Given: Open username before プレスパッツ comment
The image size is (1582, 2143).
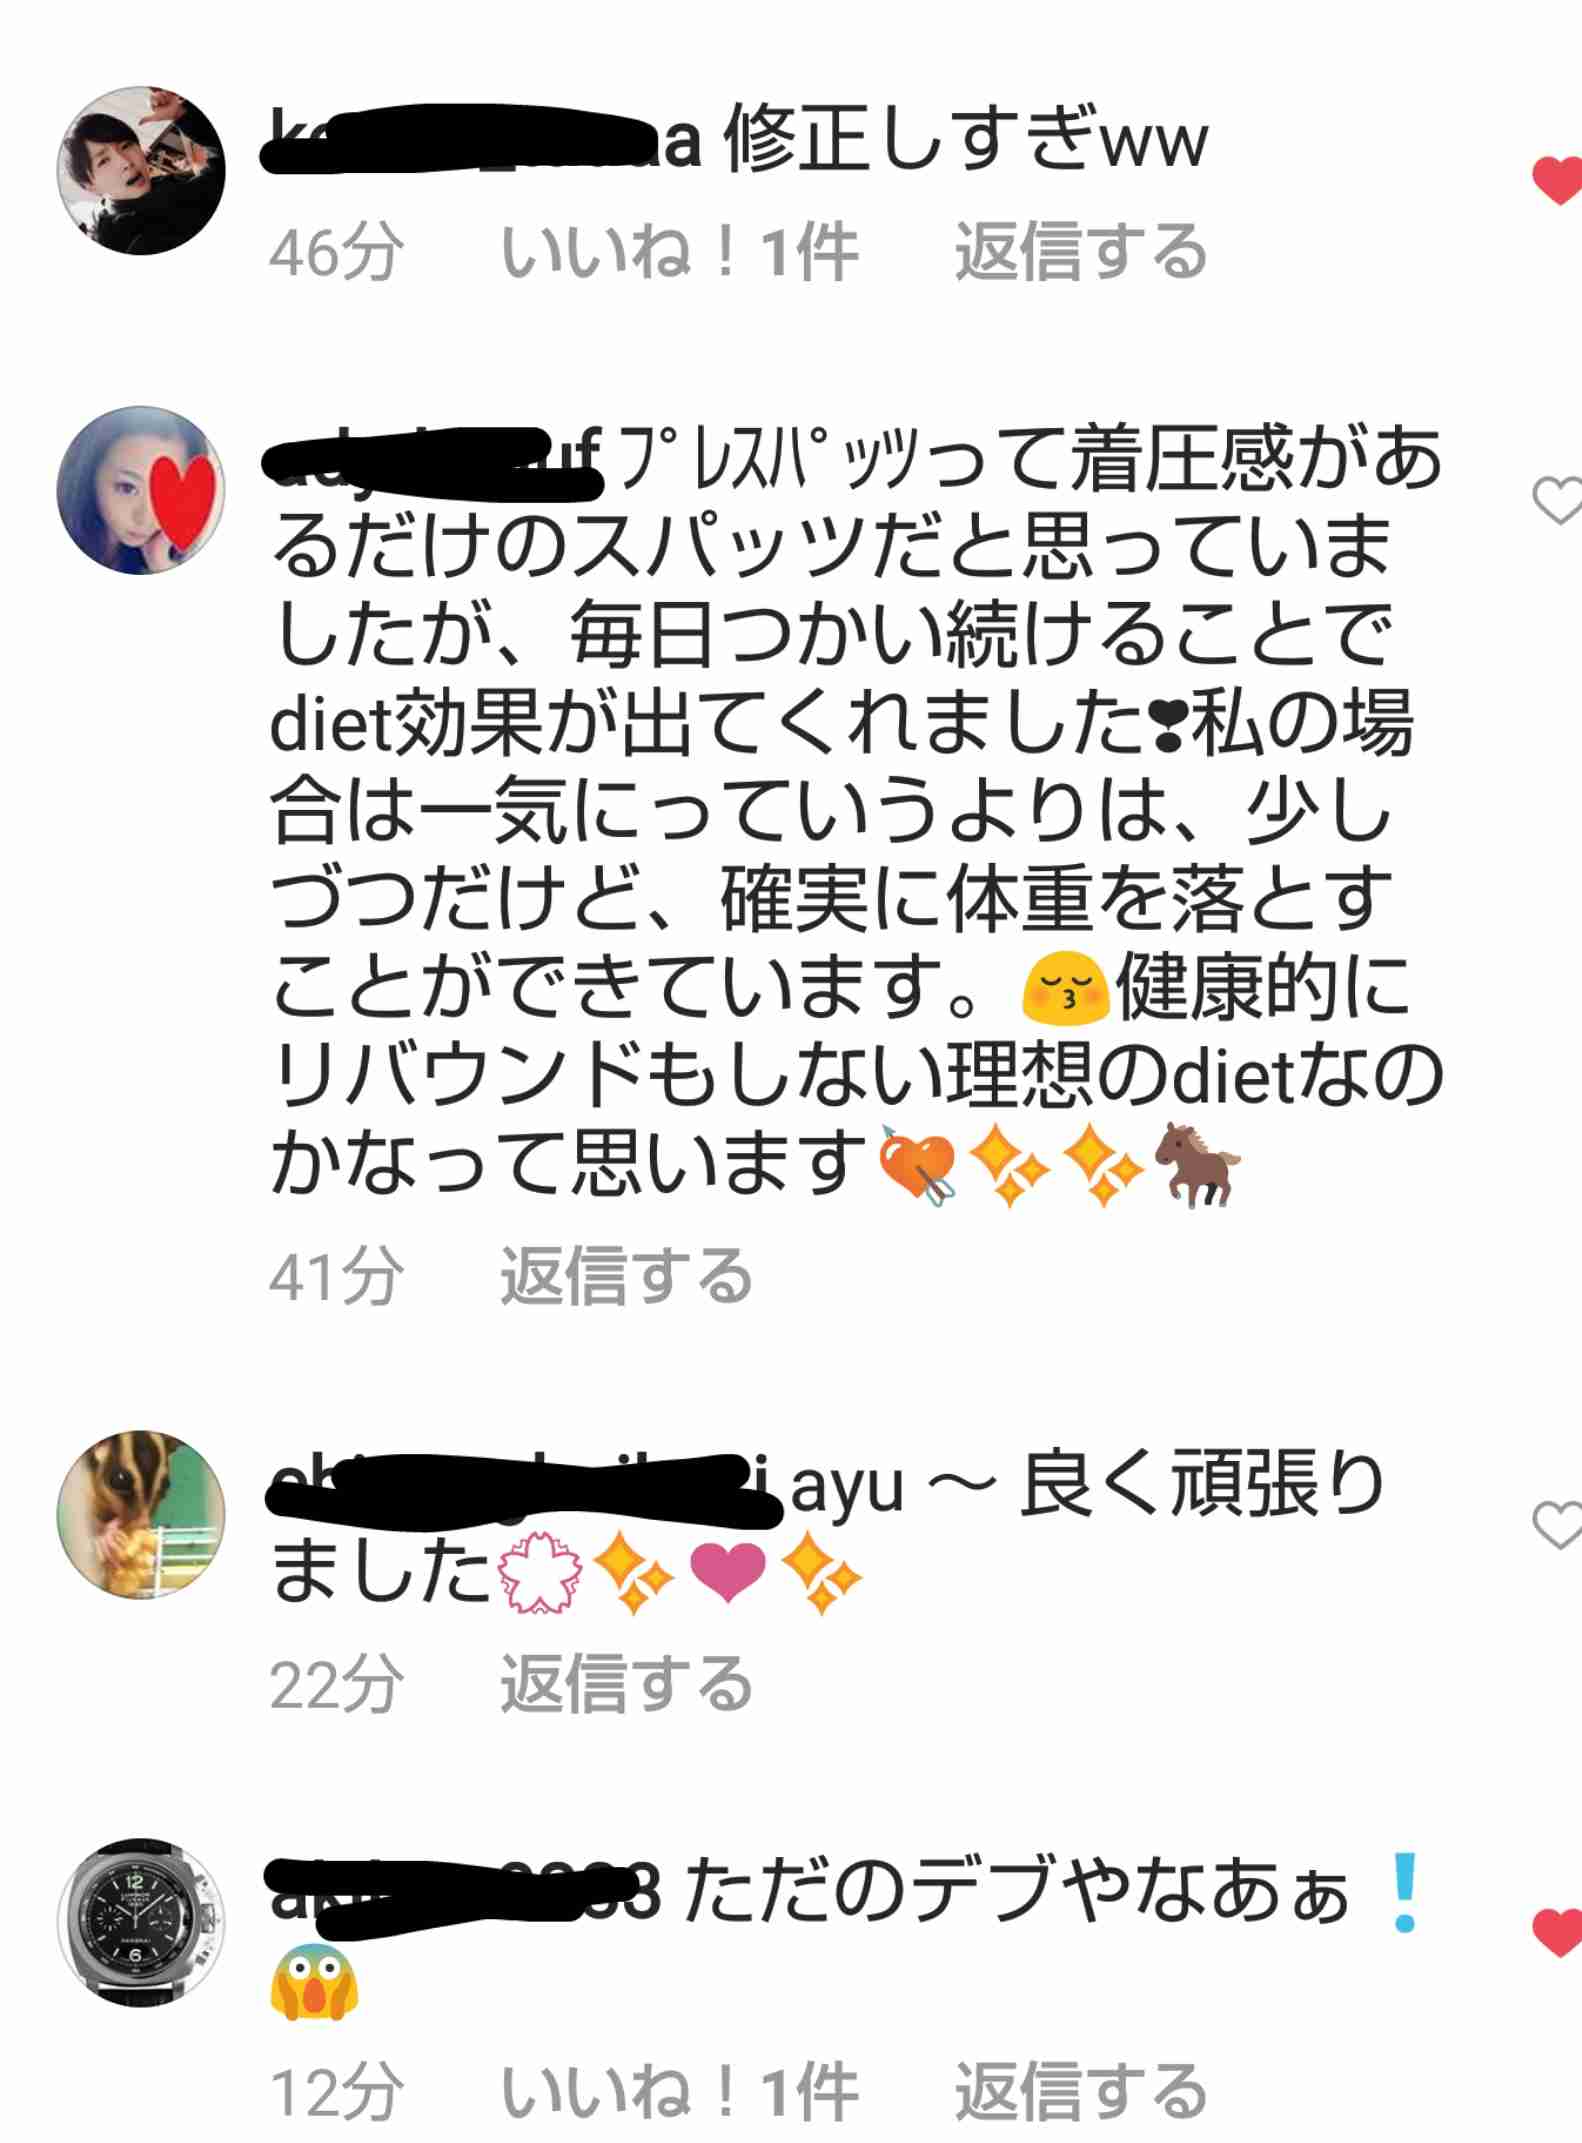Looking at the screenshot, I should coord(435,462).
